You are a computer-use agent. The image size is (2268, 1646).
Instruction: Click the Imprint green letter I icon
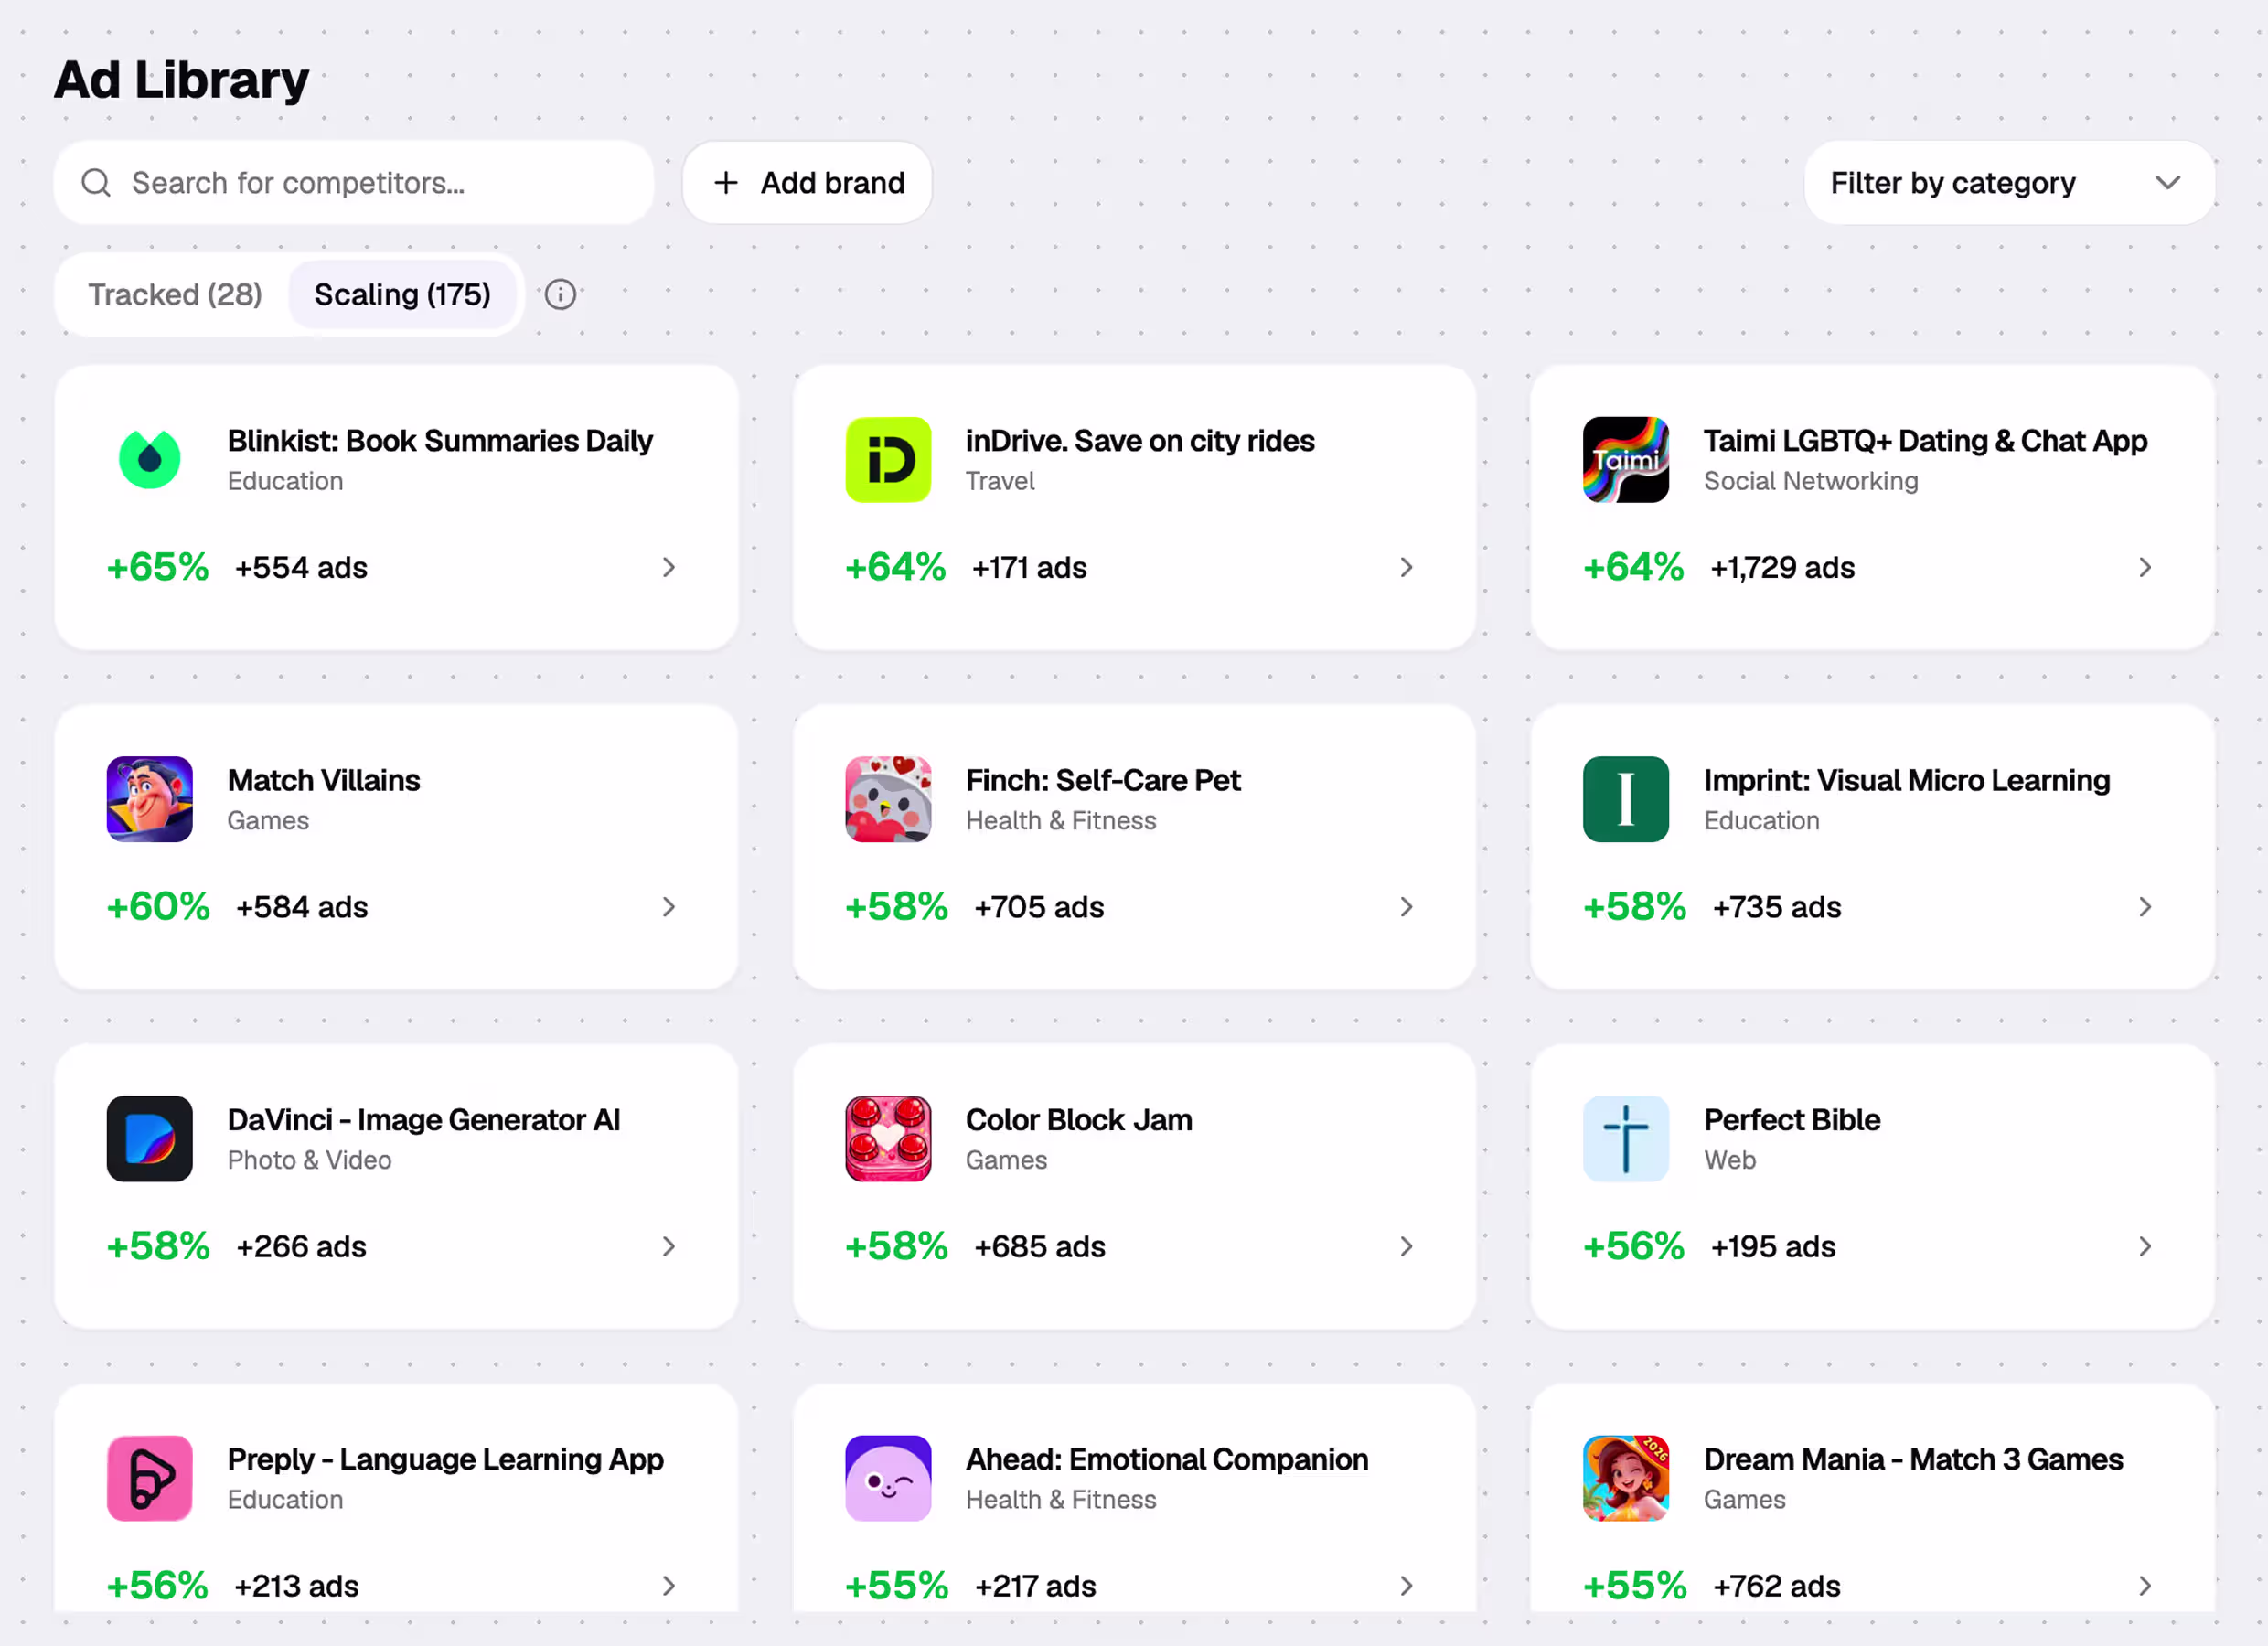point(1626,799)
